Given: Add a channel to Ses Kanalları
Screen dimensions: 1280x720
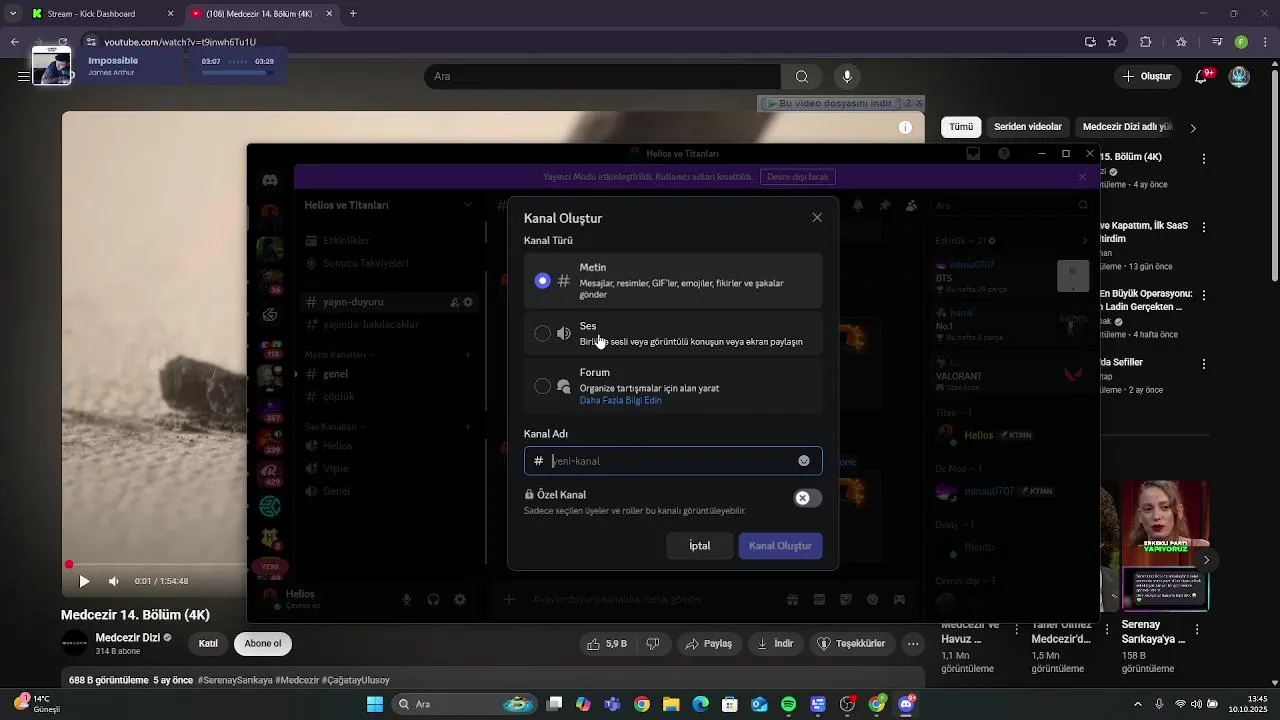Looking at the screenshot, I should [467, 427].
